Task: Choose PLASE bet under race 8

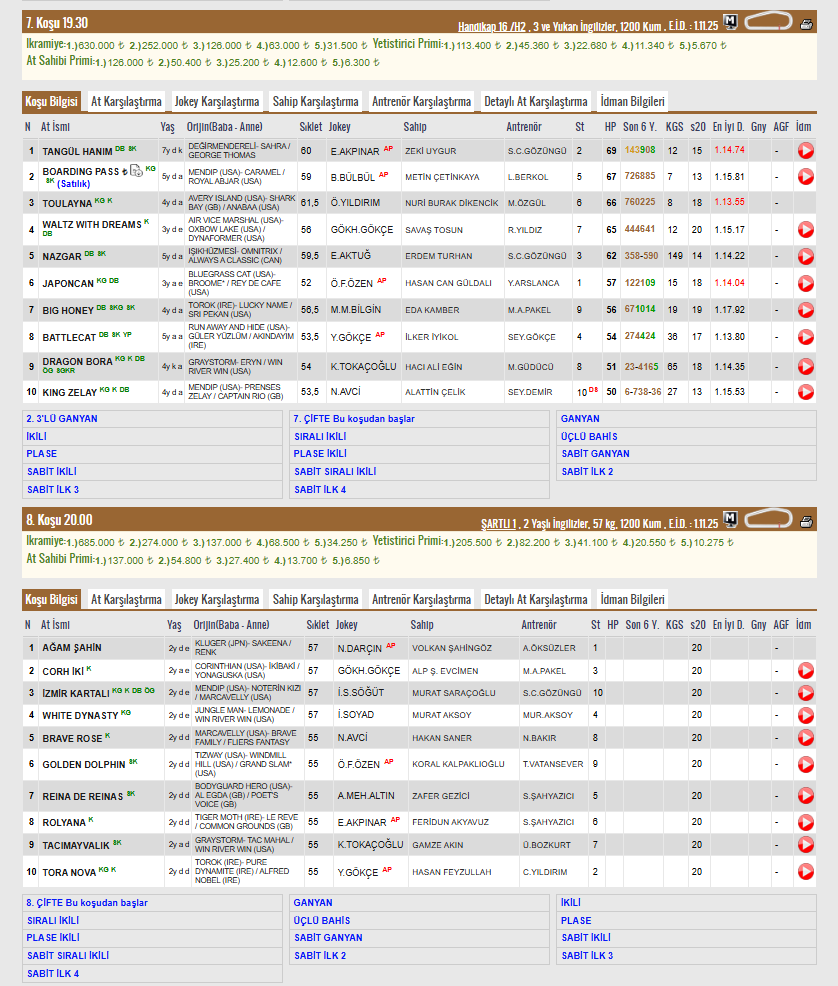Action: tap(576, 921)
